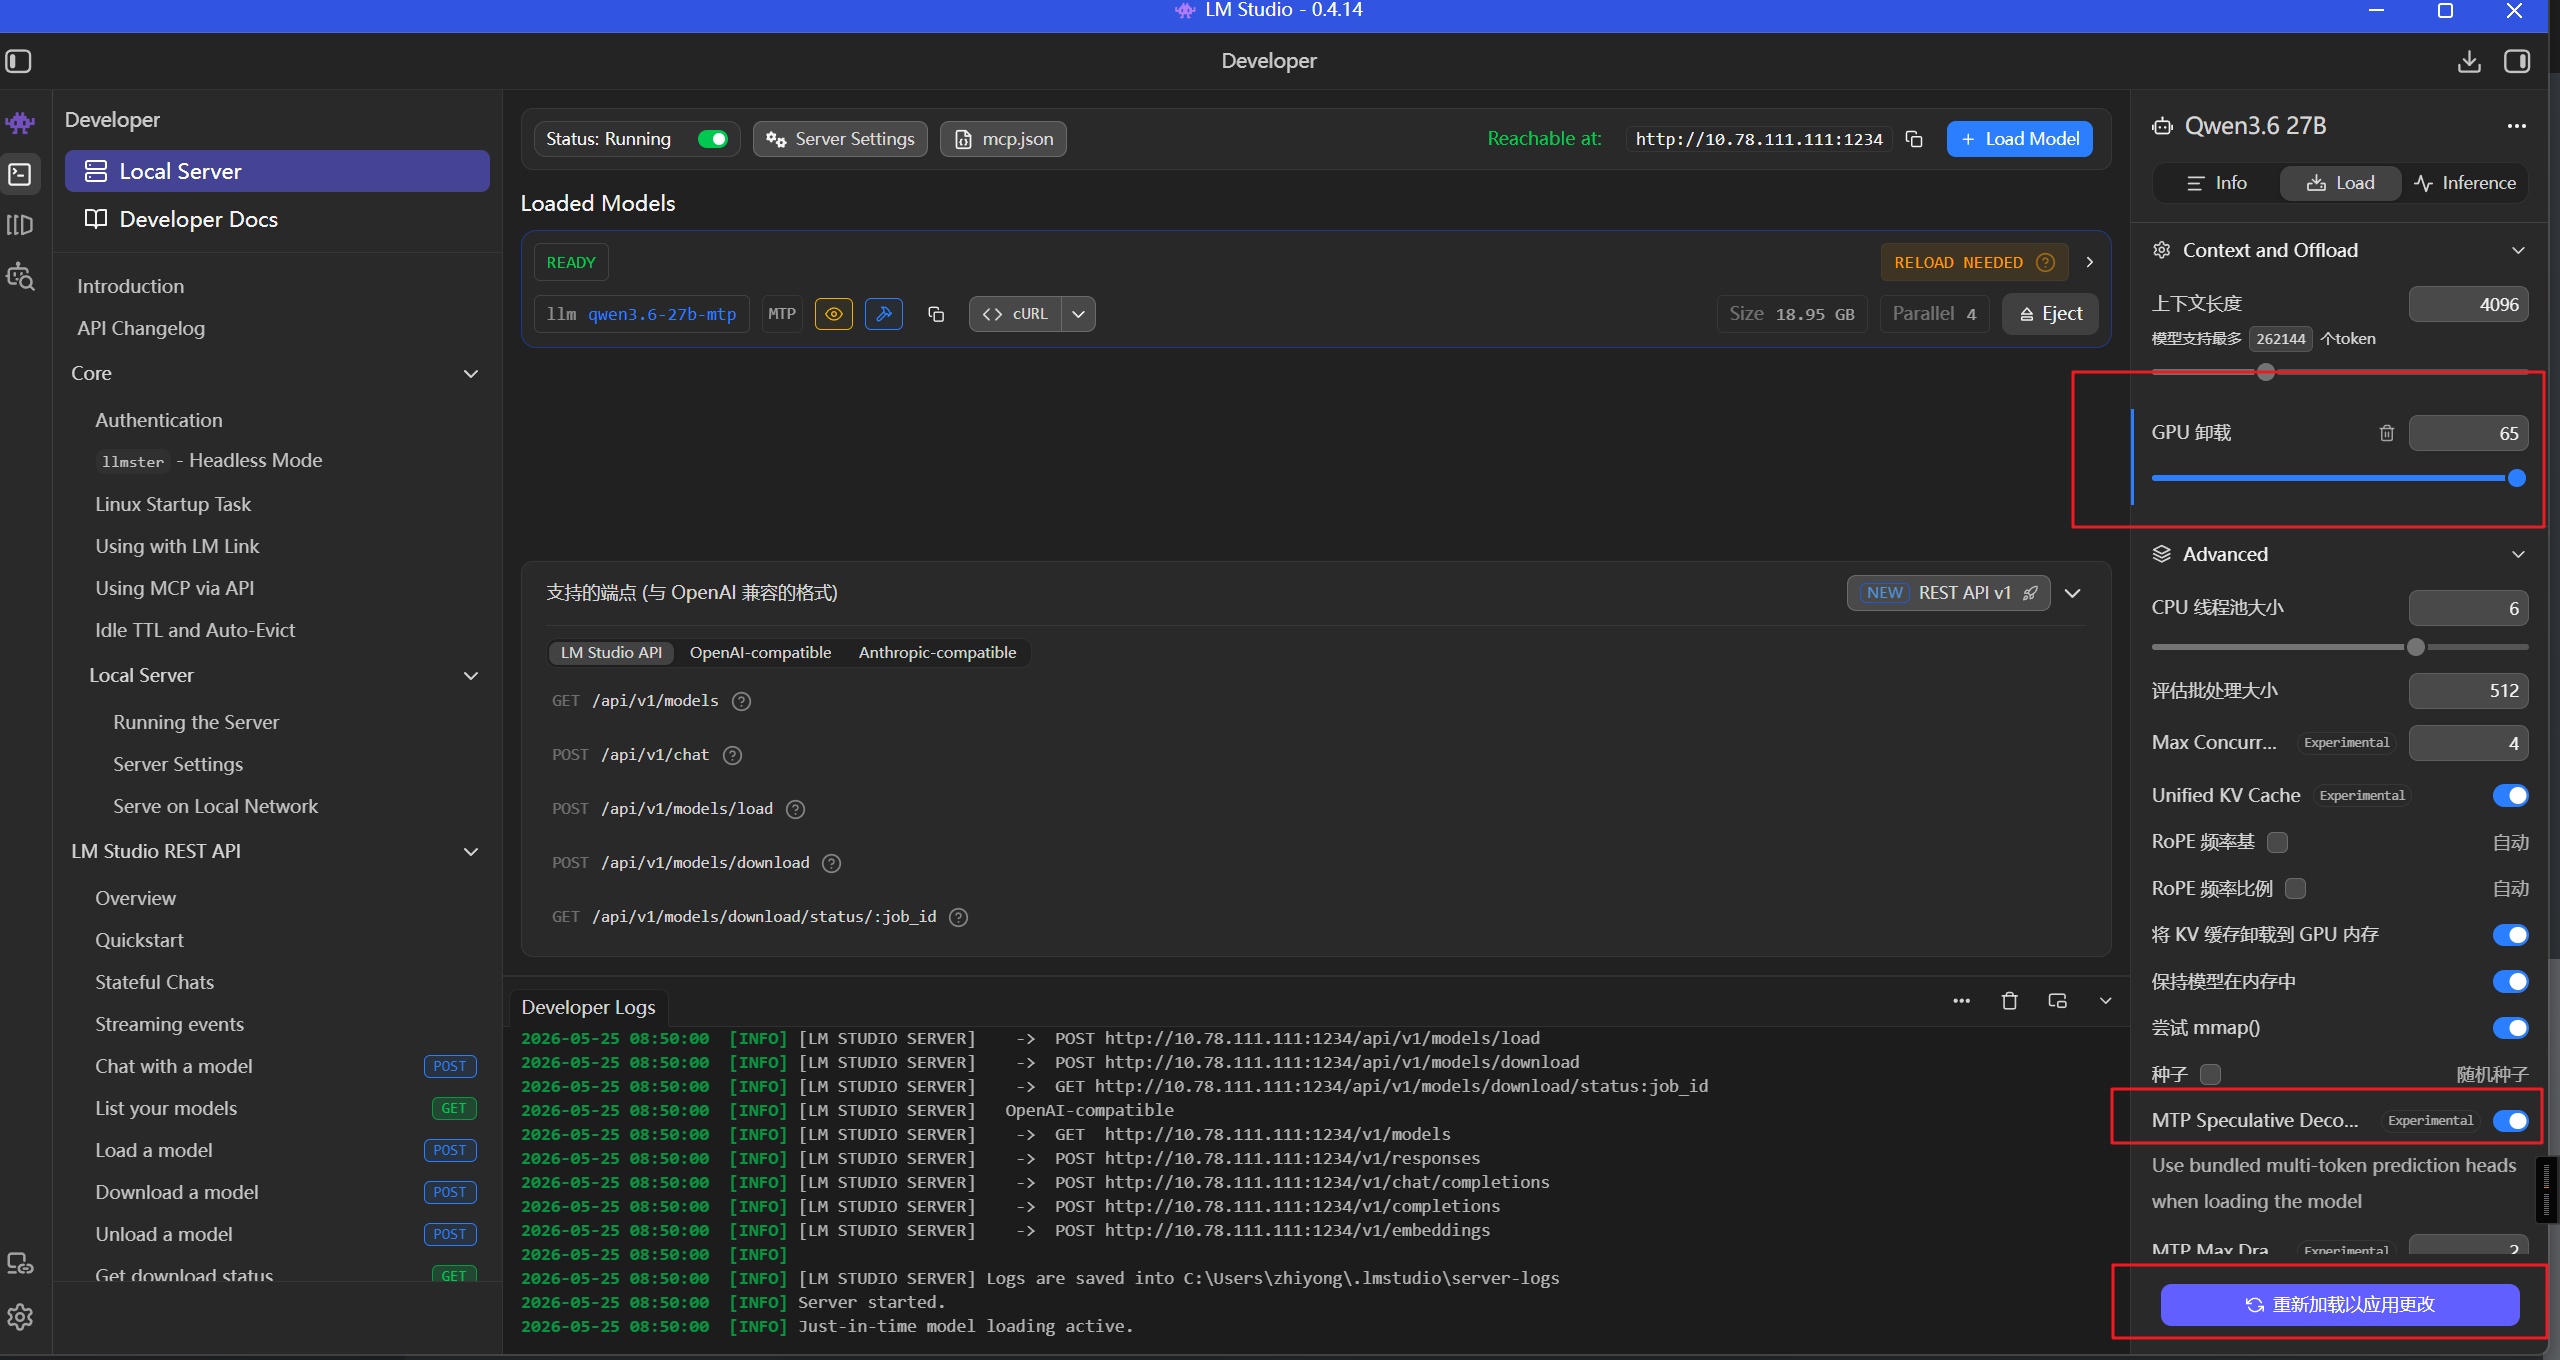Copy the qwen3.6-27b-mtp model identifier
This screenshot has height=1360, width=2560.
[x=936, y=314]
